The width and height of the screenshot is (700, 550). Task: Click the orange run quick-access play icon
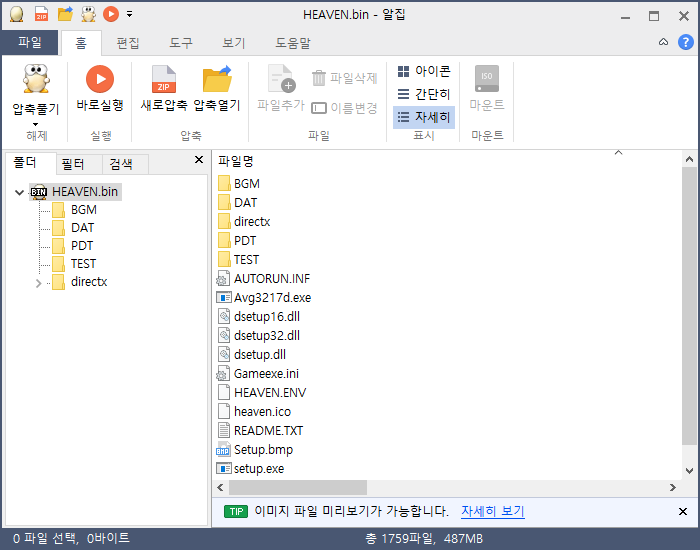pos(111,14)
